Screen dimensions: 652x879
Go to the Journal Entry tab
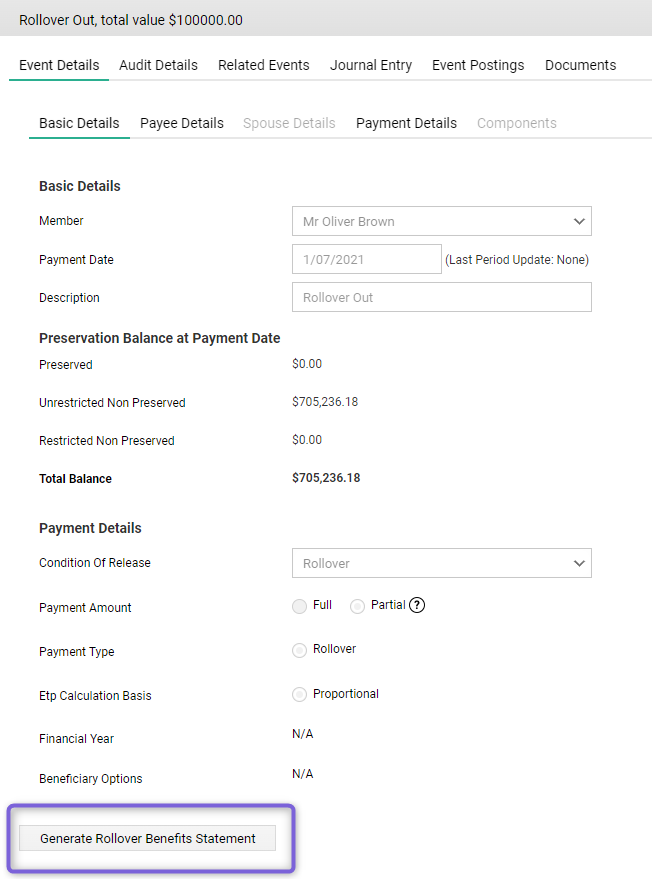370,65
